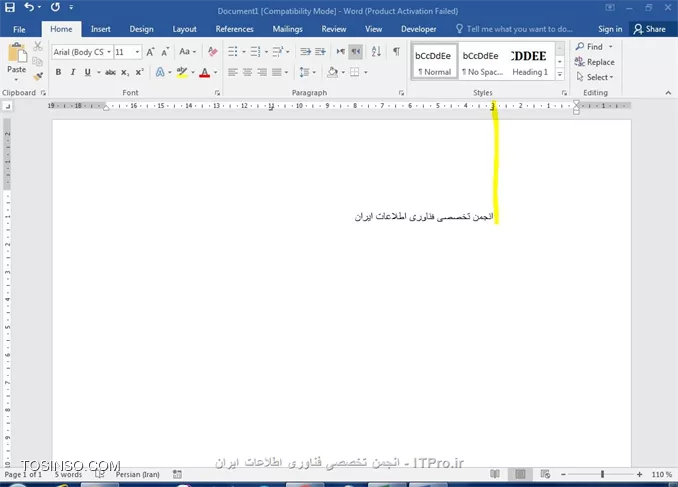The width and height of the screenshot is (678, 487).
Task: Decrease font size with Shrink Font
Action: (165, 52)
